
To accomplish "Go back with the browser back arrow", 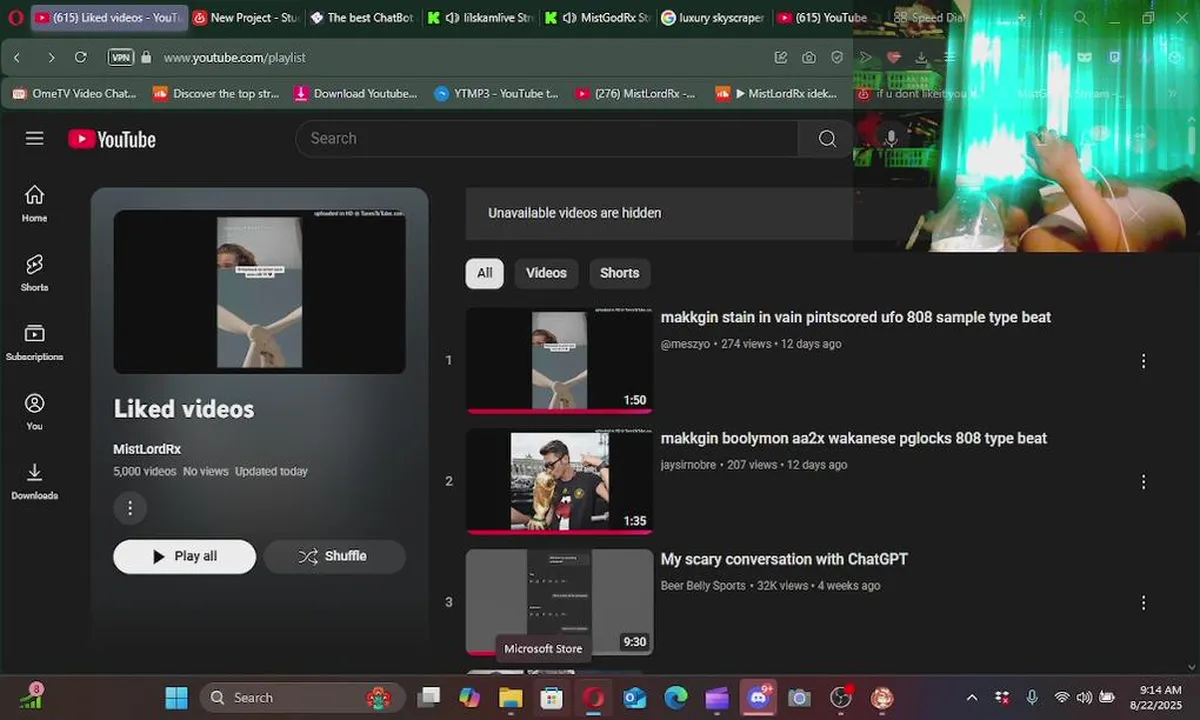I will point(17,58).
